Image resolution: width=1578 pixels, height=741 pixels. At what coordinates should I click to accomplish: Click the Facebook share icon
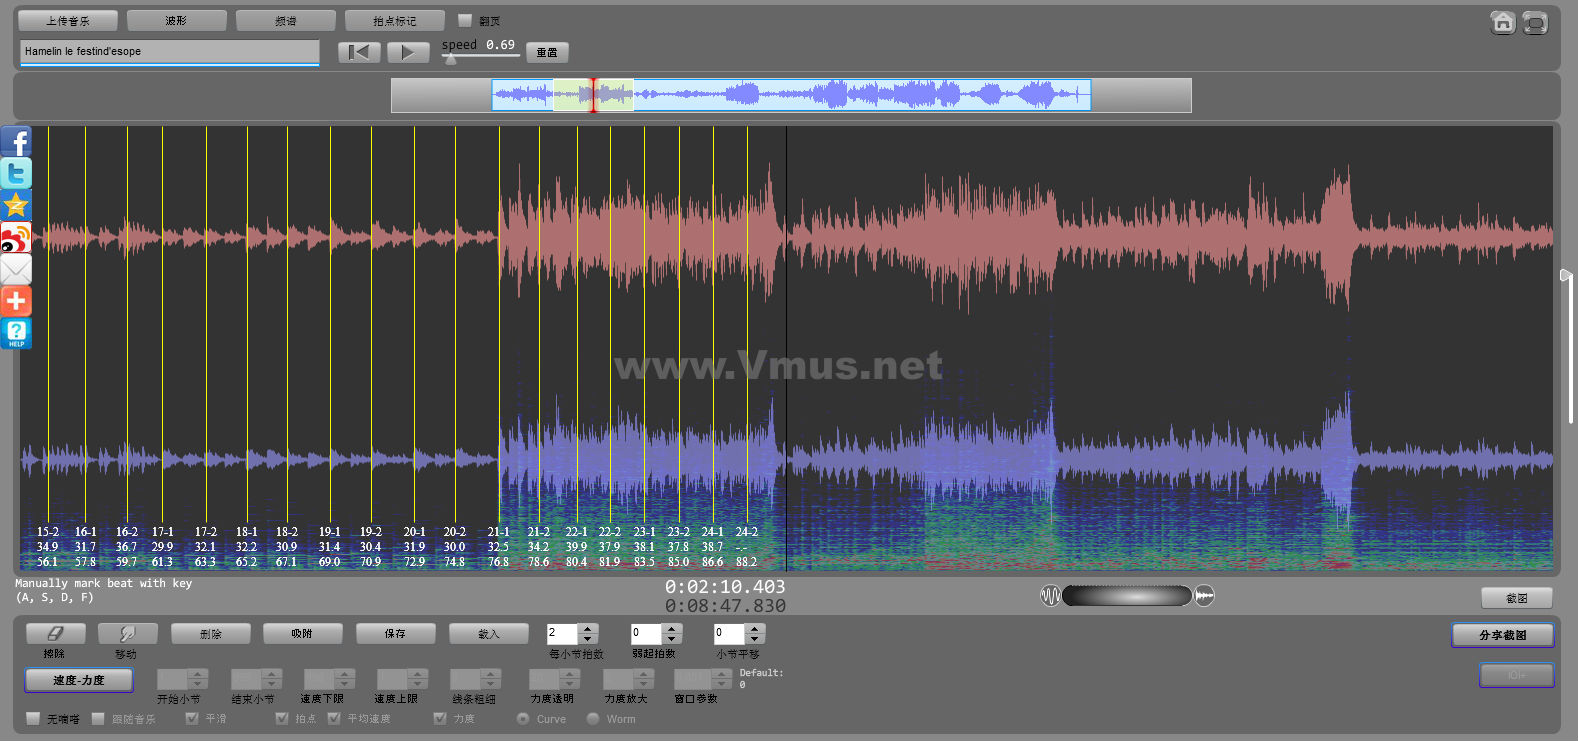click(x=17, y=142)
